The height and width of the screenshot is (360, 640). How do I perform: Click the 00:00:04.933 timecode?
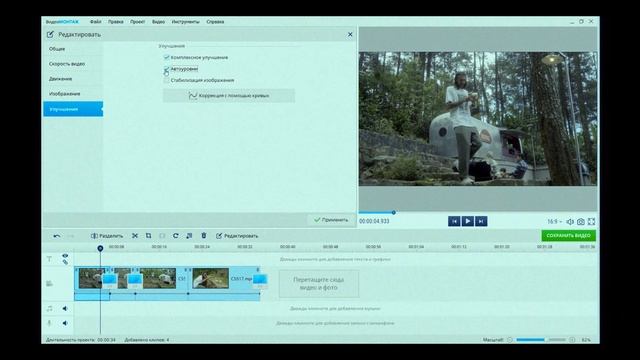(374, 221)
